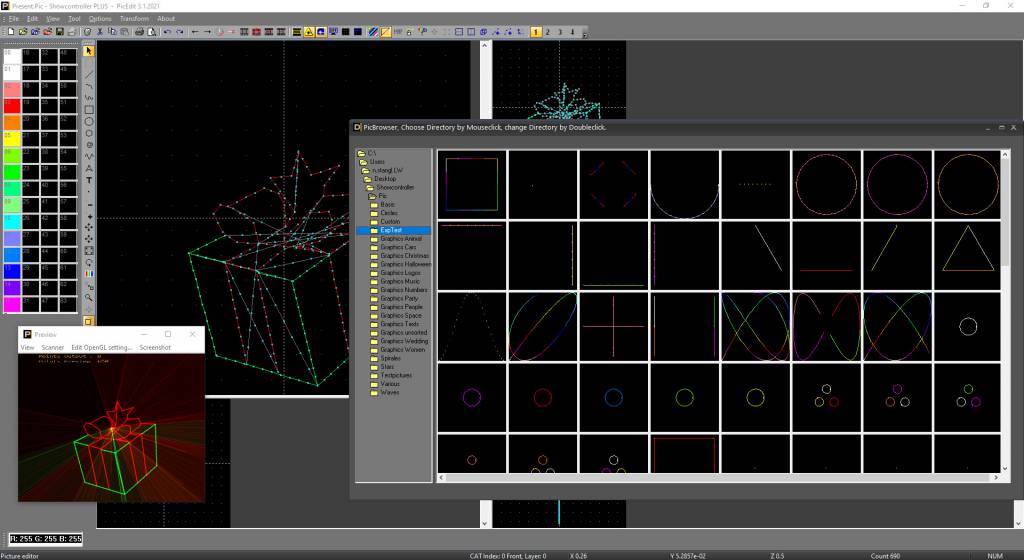Open the Scanner menu in Preview window
1024x560 pixels.
(x=53, y=347)
